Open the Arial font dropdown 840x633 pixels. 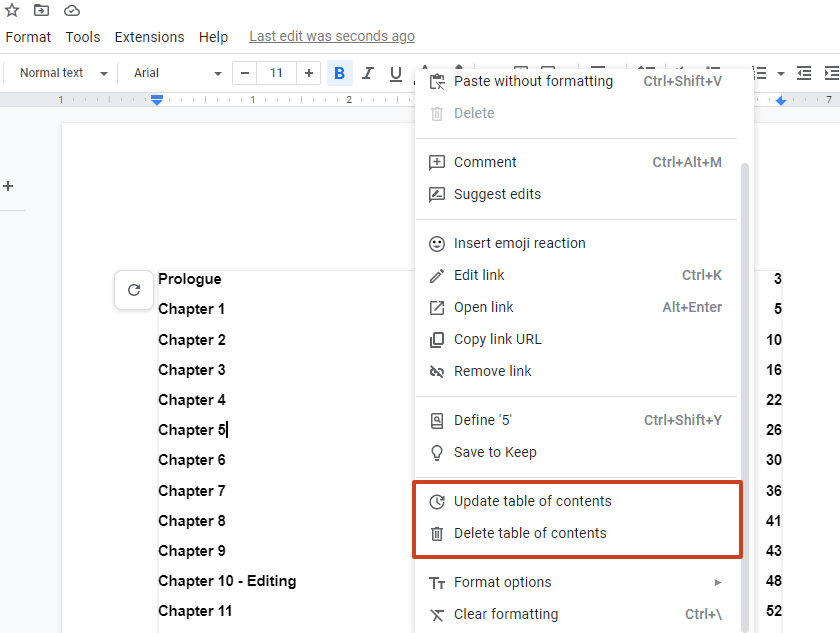click(x=174, y=72)
